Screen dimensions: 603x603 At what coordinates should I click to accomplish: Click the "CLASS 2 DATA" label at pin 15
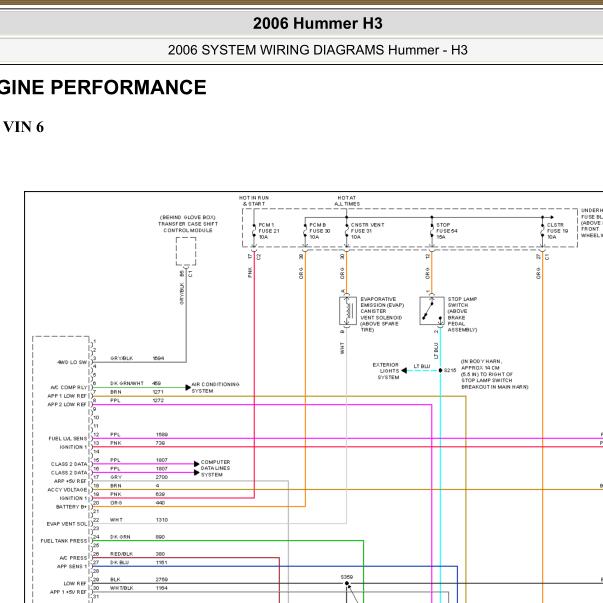click(69, 464)
